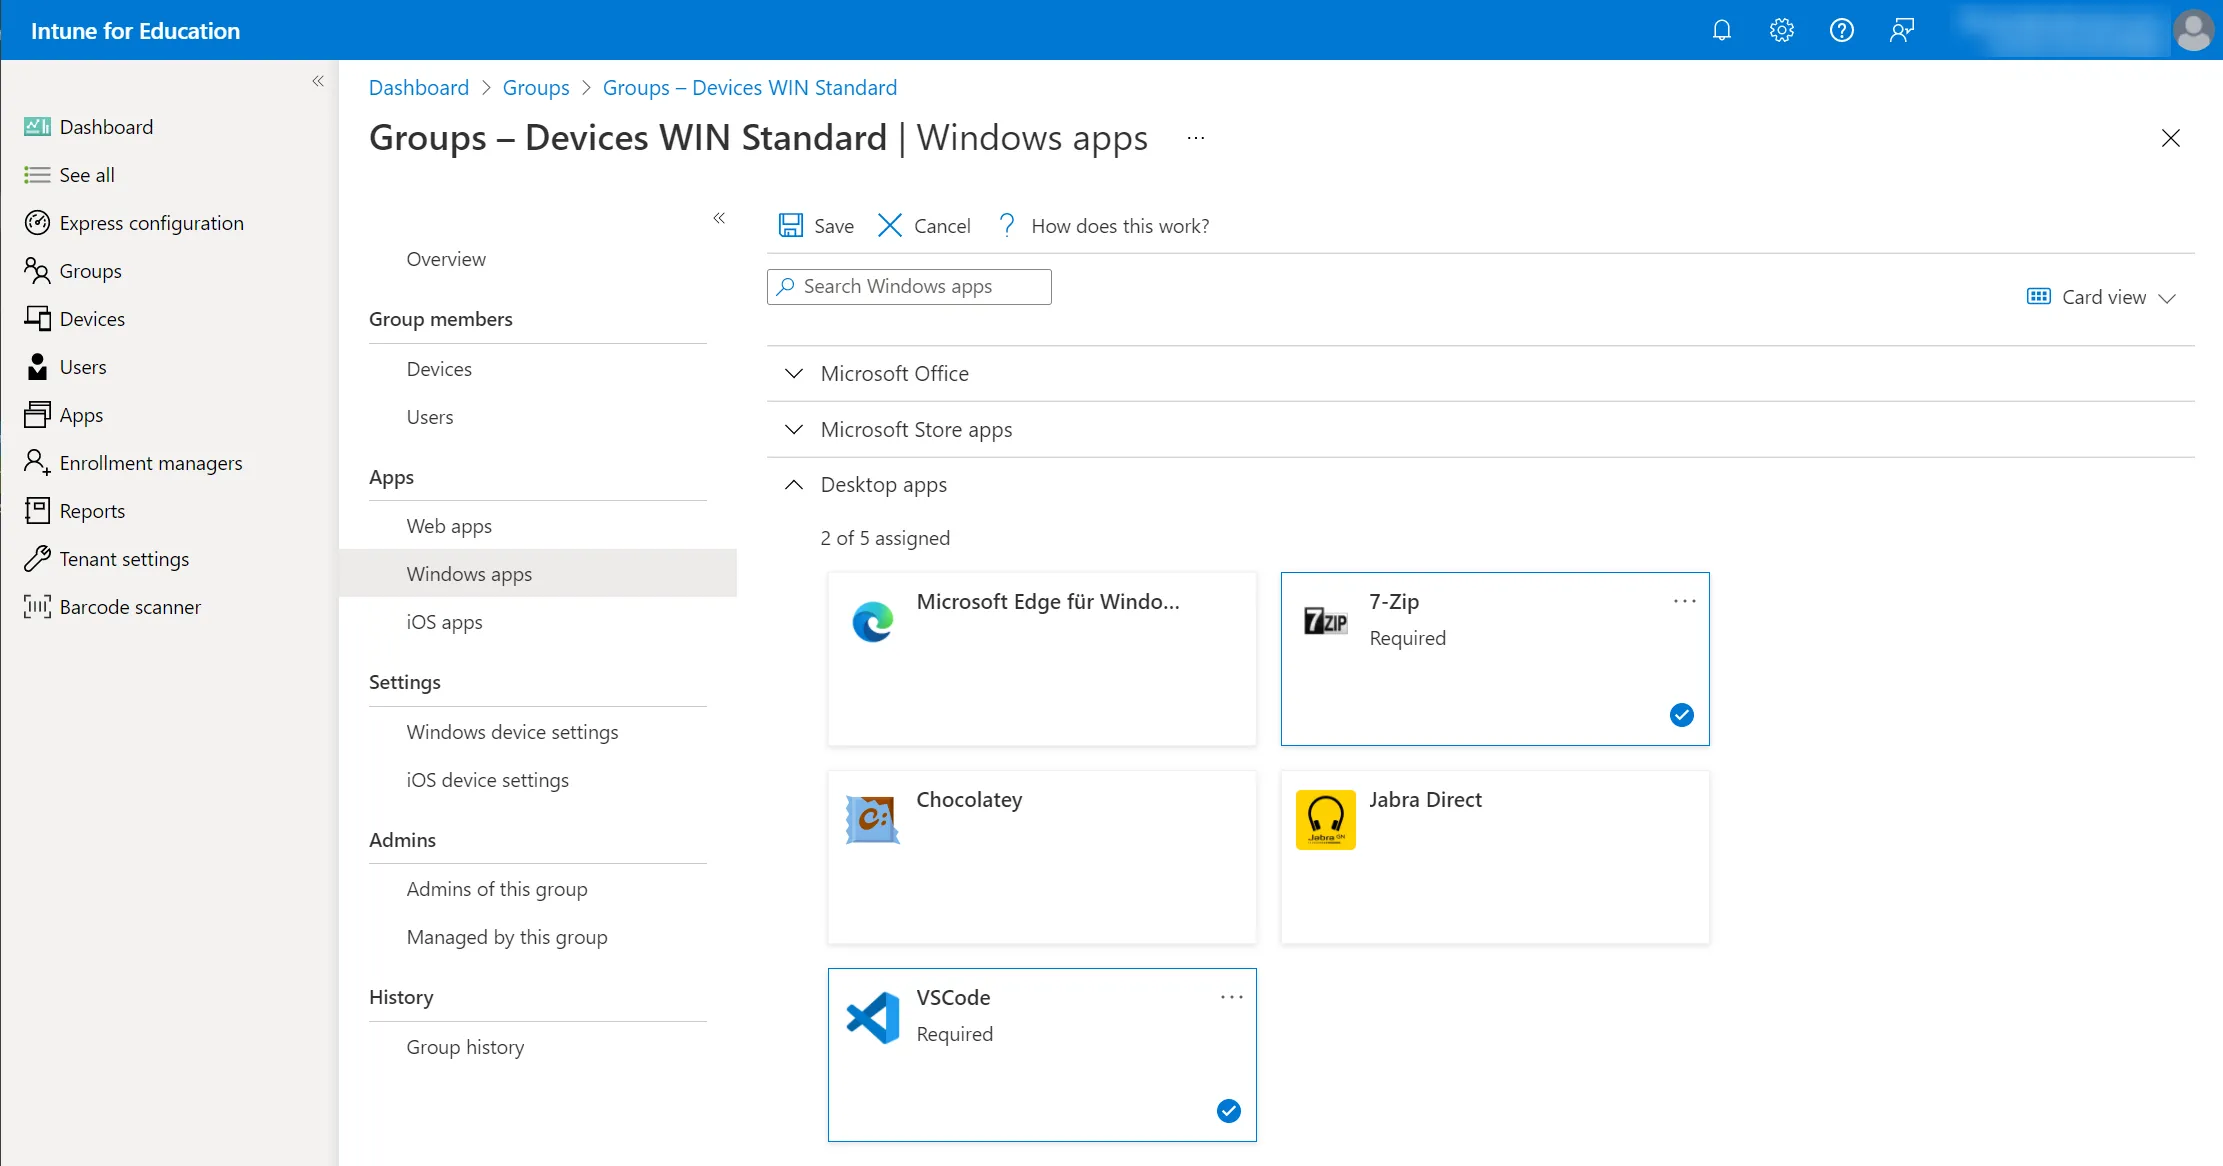The width and height of the screenshot is (2223, 1166).
Task: Open Managed by this group
Action: [x=507, y=937]
